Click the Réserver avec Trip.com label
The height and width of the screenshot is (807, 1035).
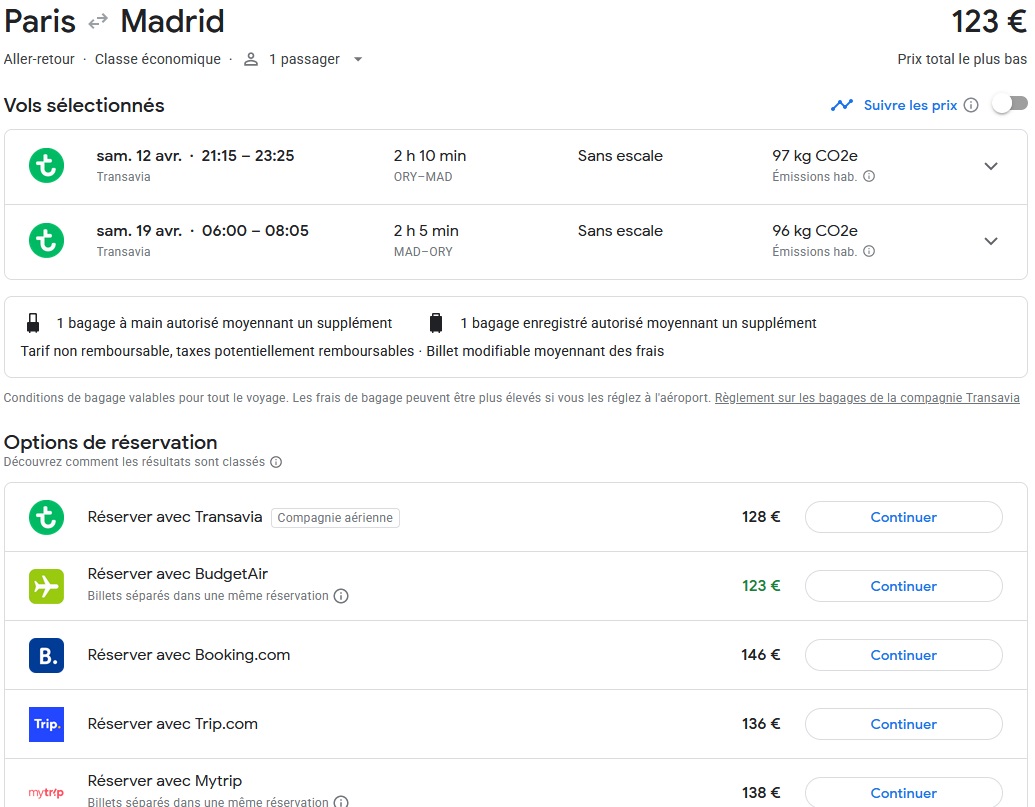tap(173, 724)
